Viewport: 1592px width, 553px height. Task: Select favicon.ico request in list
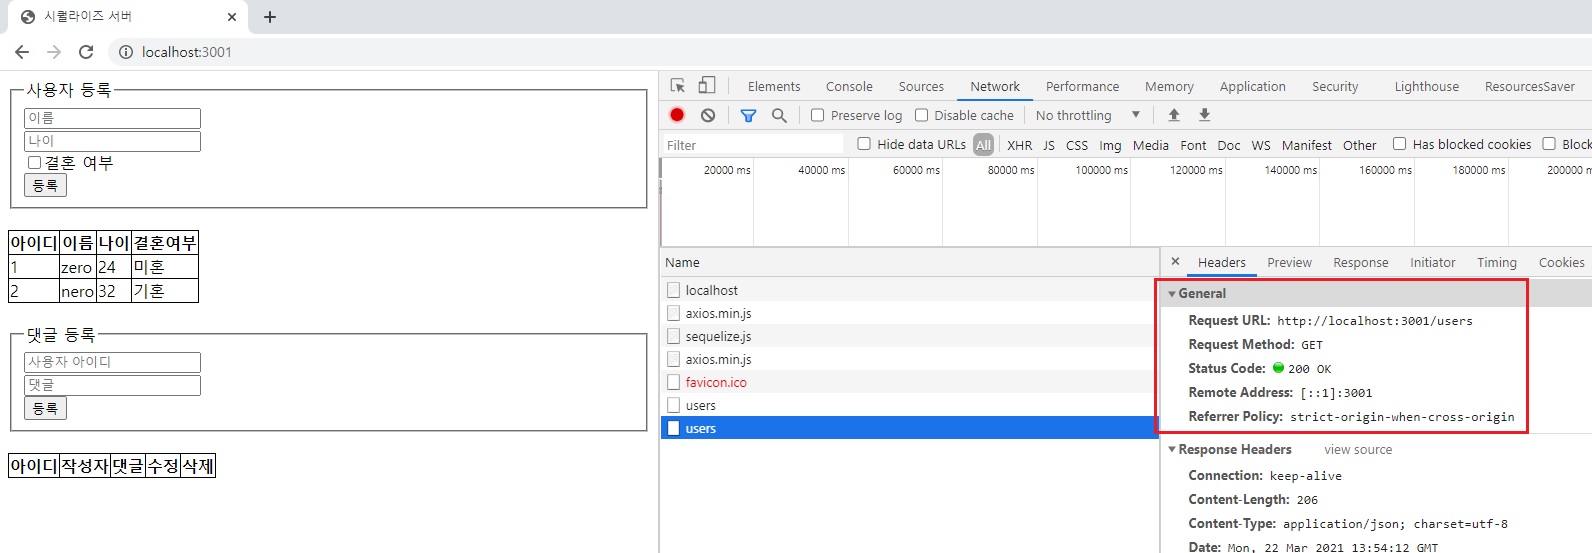716,382
